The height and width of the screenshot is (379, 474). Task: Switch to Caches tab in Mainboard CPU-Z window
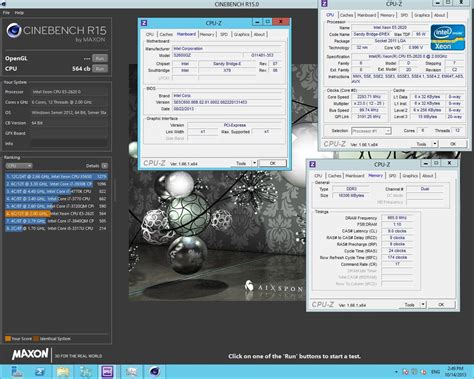tap(166, 34)
